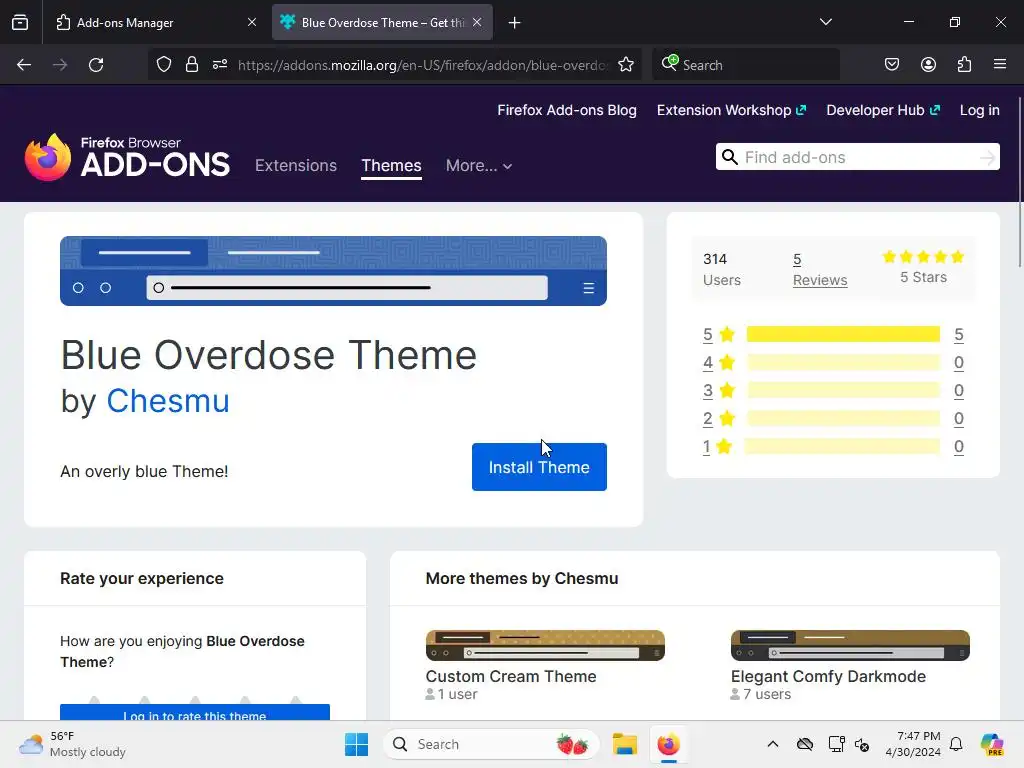Expand the list all tabs chevron
The height and width of the screenshot is (768, 1024).
[x=825, y=22]
